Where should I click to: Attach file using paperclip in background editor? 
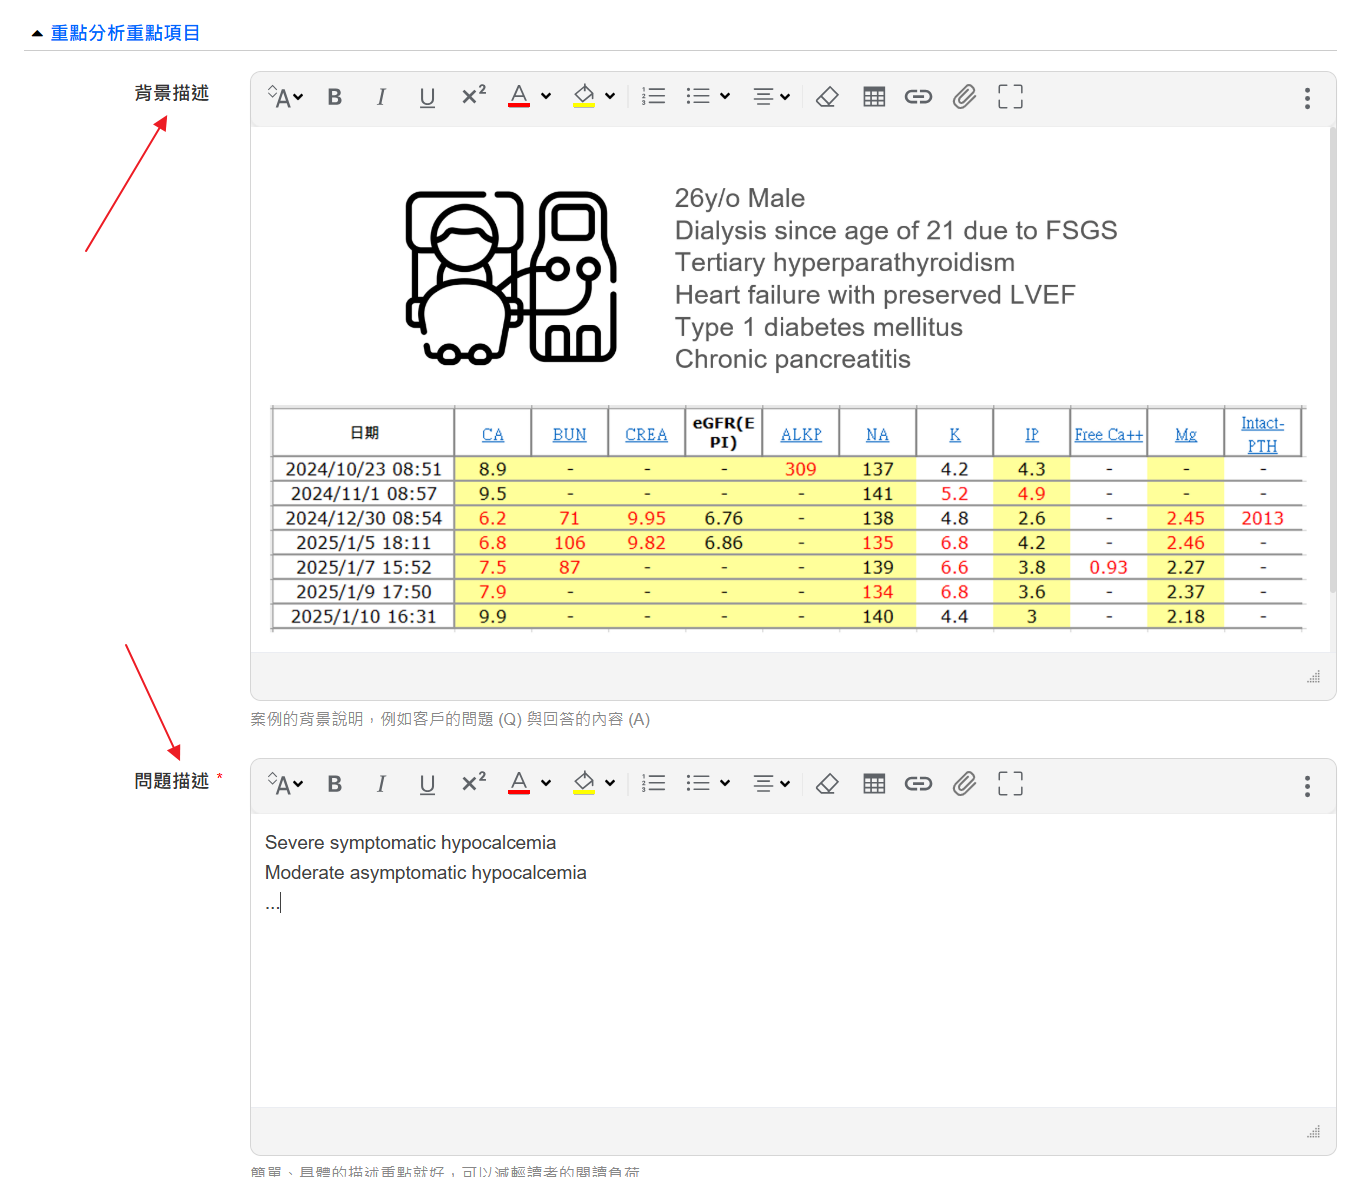click(x=964, y=97)
